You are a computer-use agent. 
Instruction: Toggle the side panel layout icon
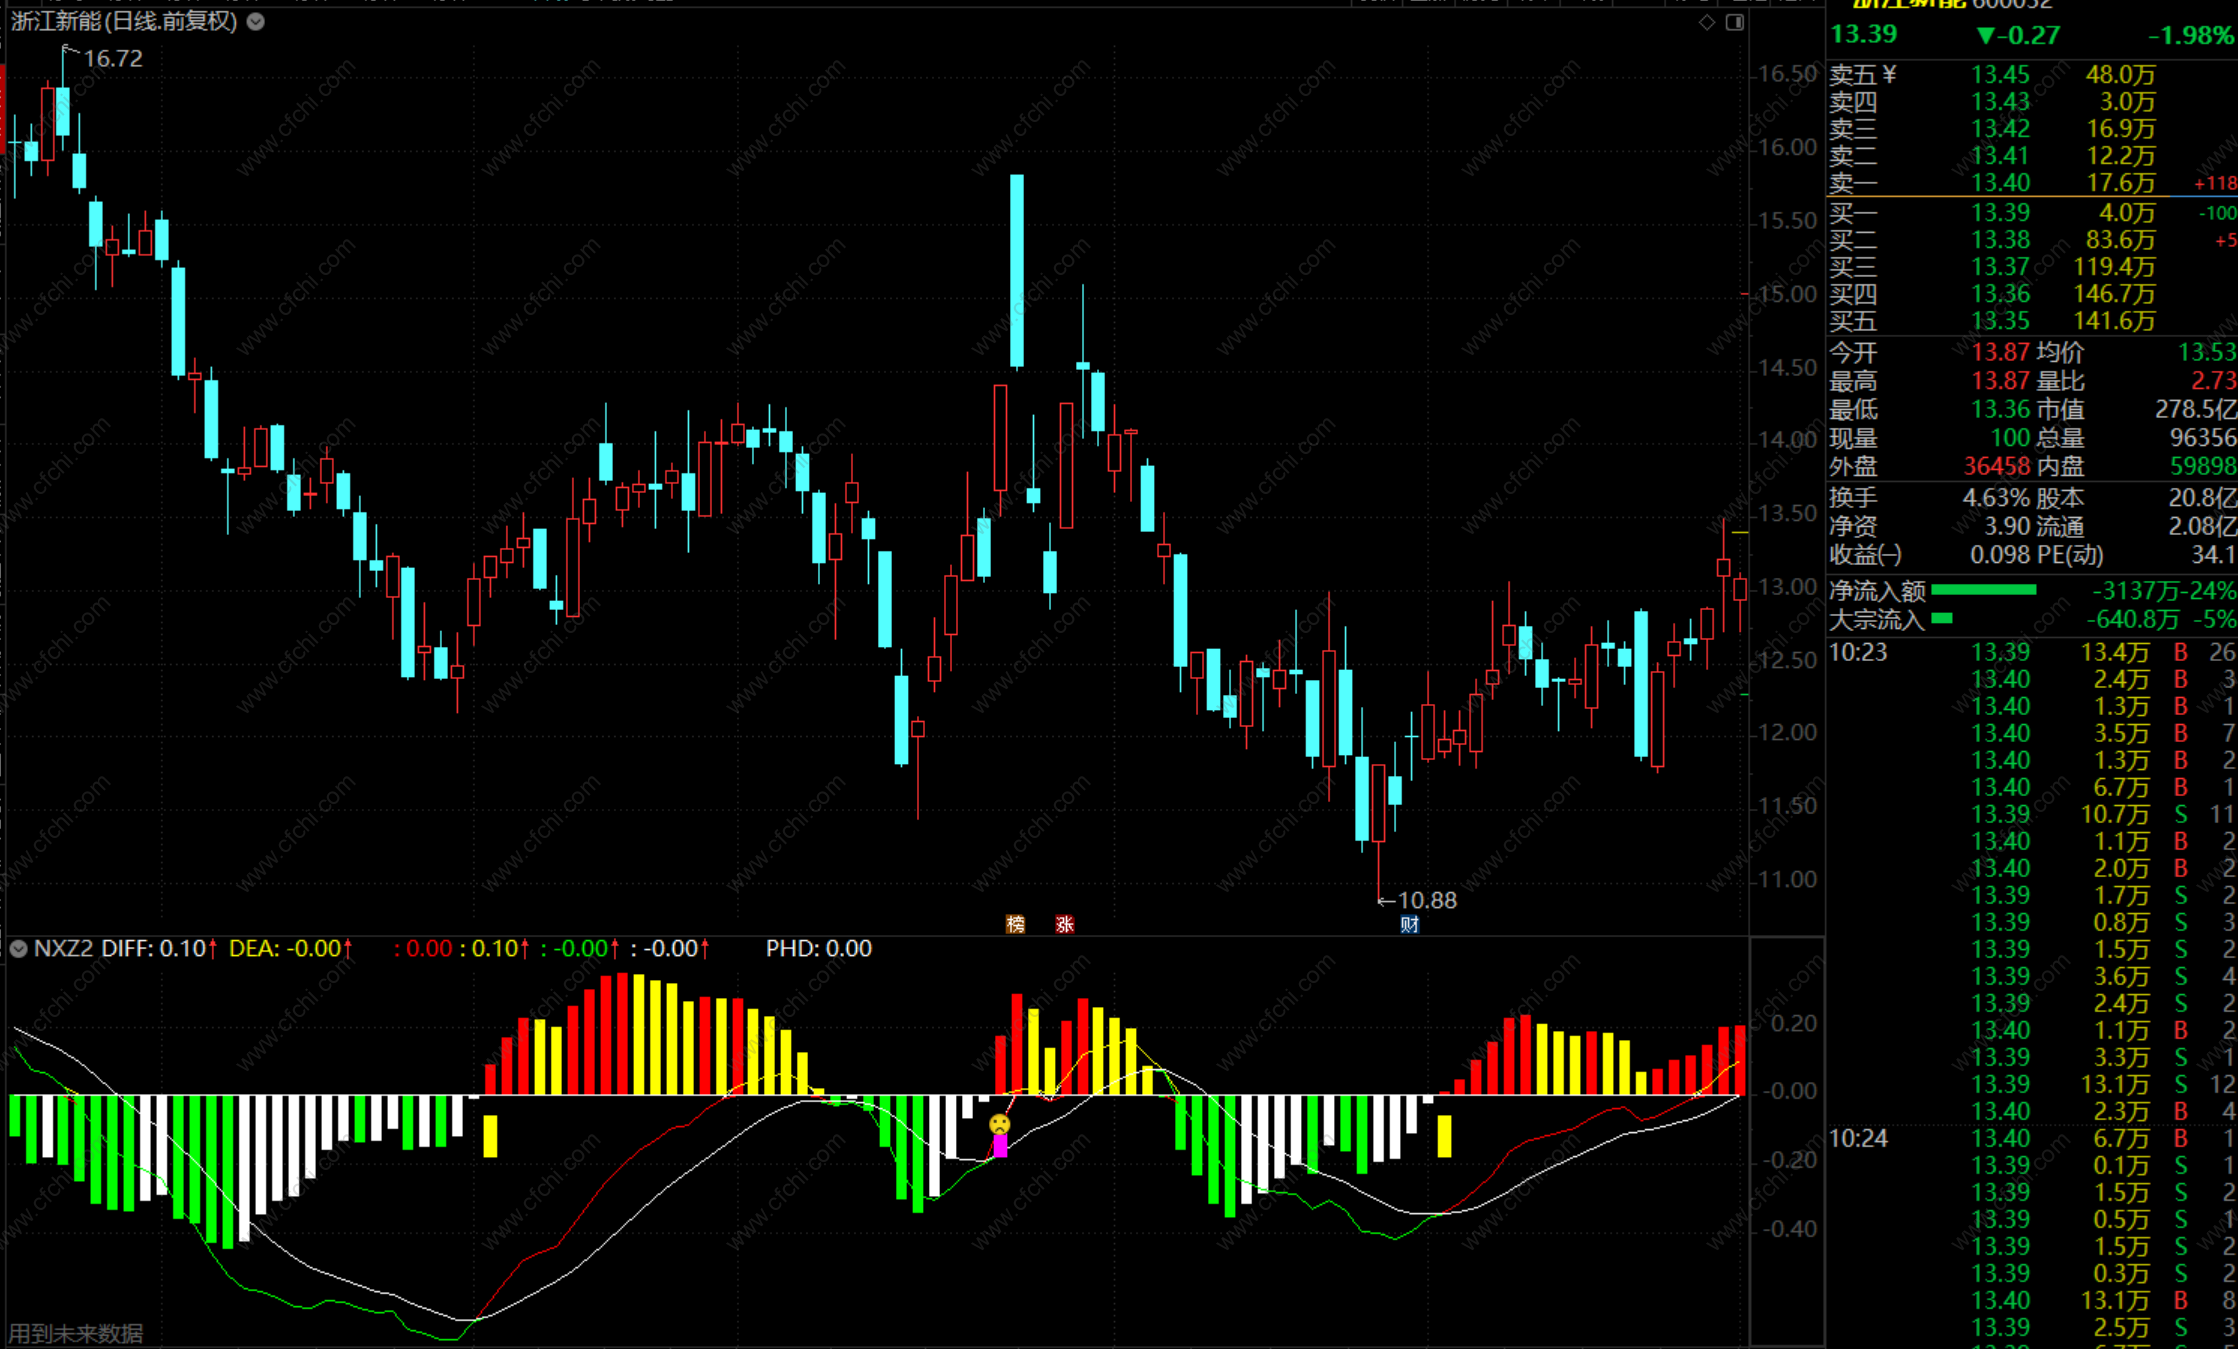[1735, 22]
